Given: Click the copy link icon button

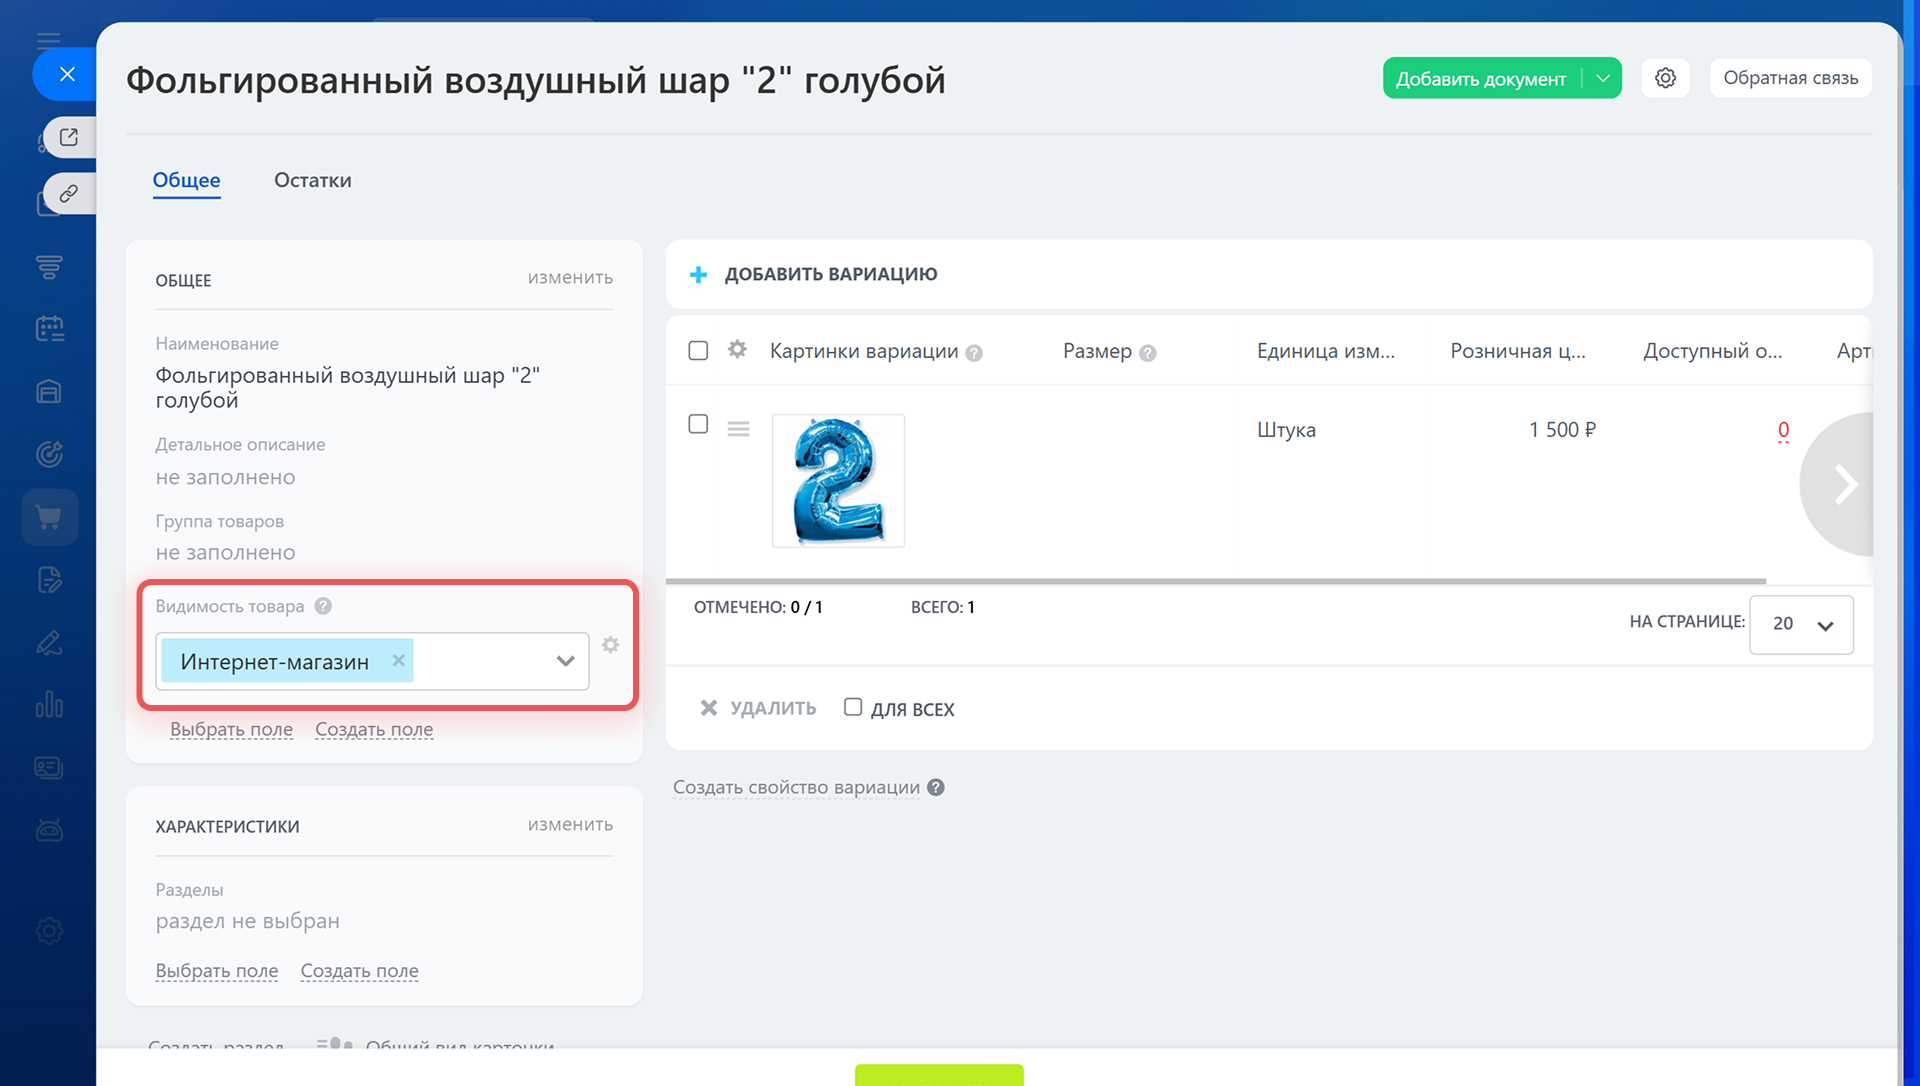Looking at the screenshot, I should point(68,193).
